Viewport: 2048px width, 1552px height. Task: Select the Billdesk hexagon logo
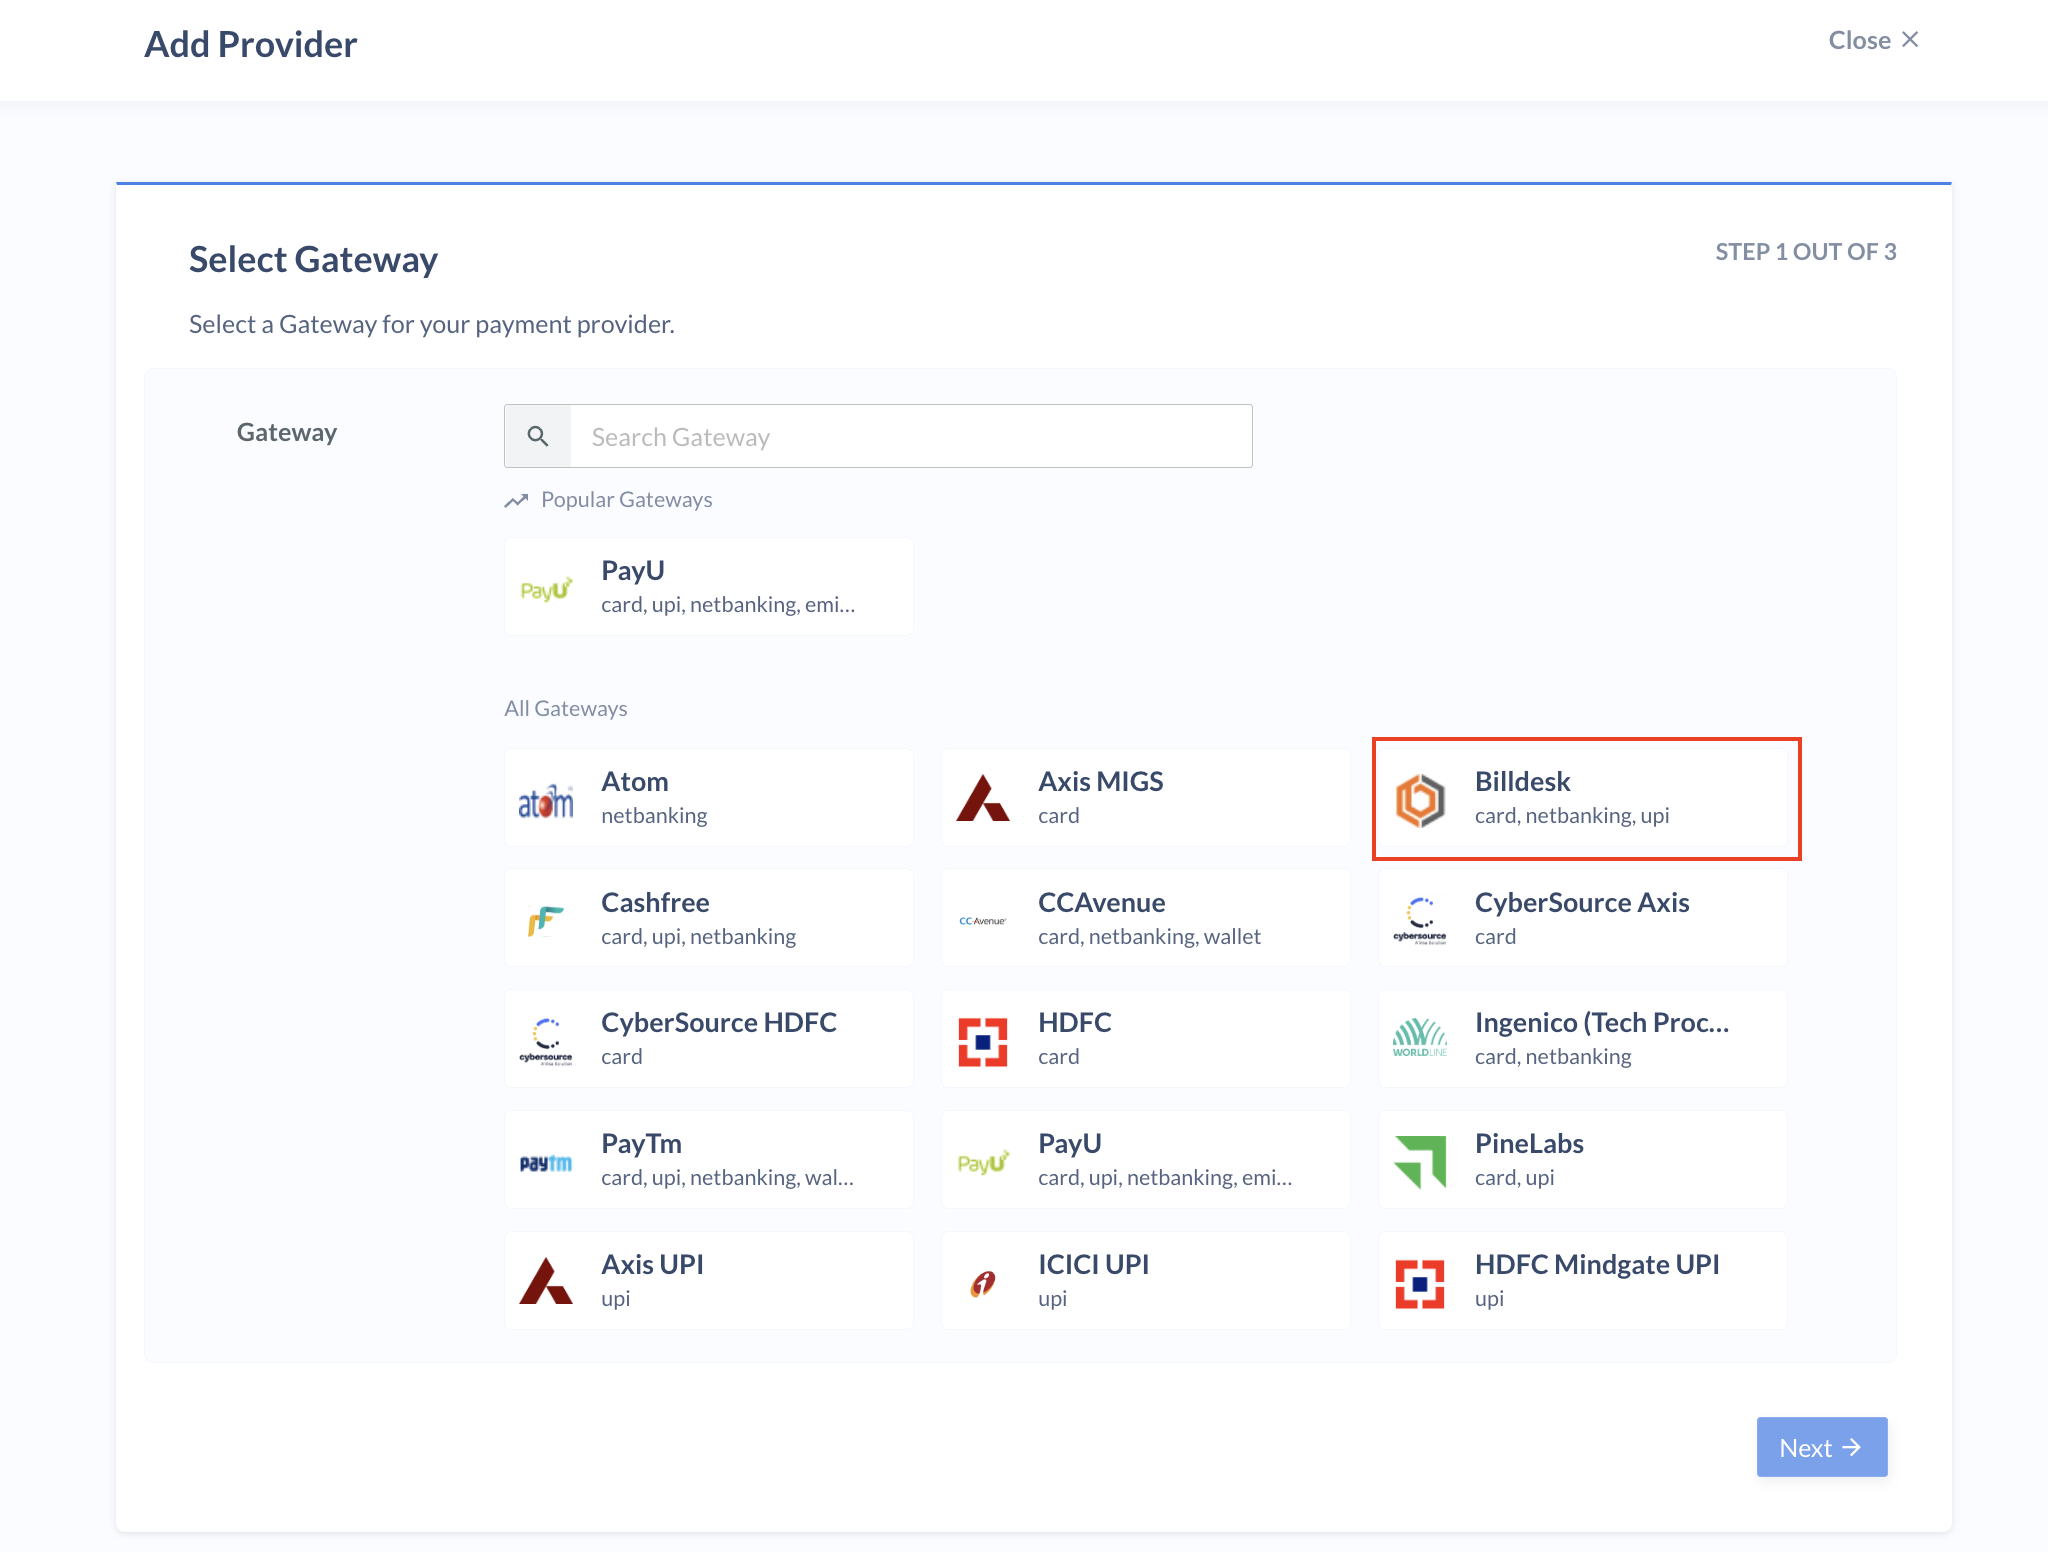(1420, 800)
